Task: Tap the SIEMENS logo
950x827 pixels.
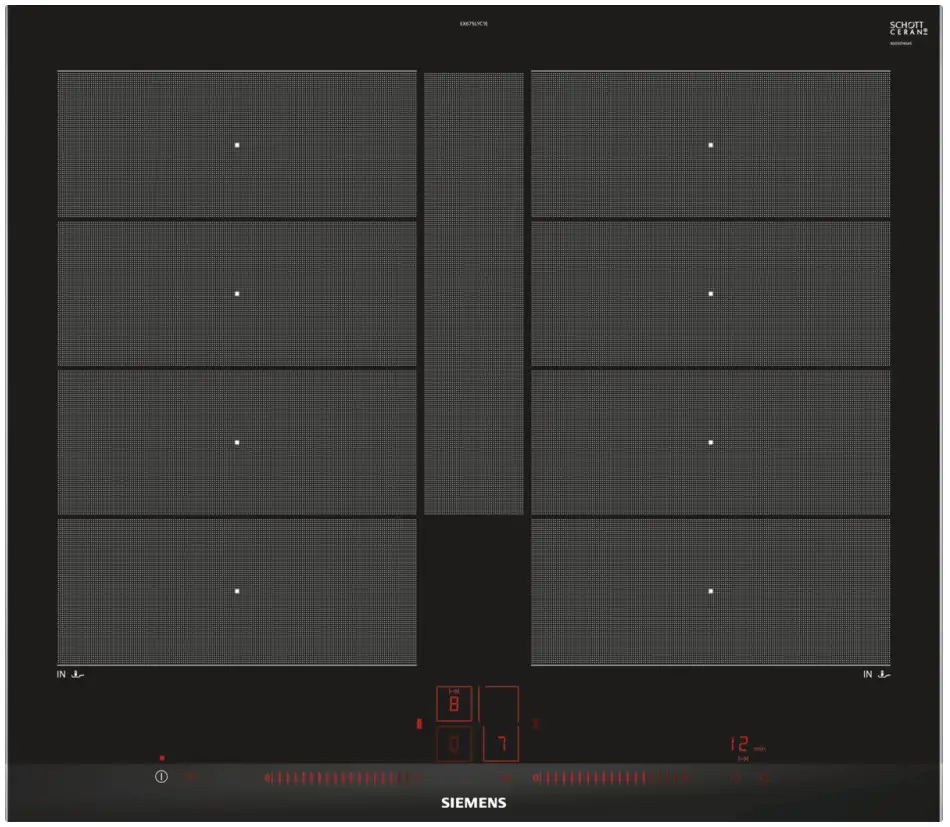Action: pyautogui.click(x=474, y=803)
